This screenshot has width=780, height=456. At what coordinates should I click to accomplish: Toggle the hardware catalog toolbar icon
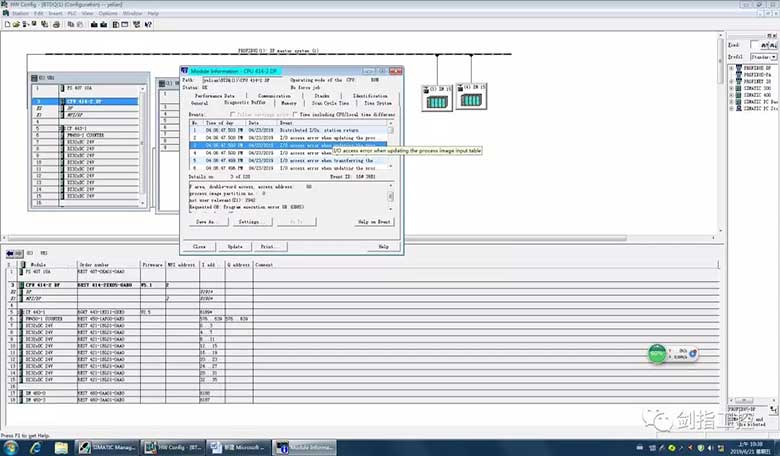pyautogui.click(x=115, y=24)
